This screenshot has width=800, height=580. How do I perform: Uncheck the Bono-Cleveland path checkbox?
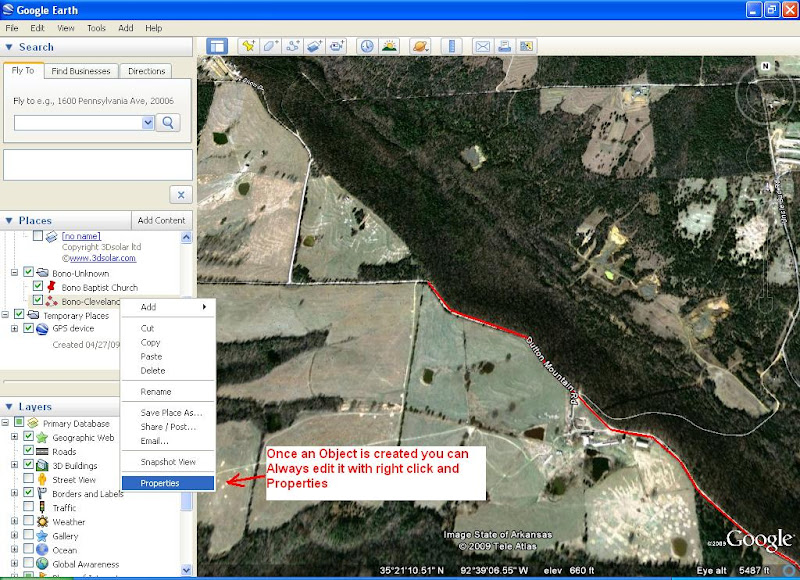click(38, 300)
